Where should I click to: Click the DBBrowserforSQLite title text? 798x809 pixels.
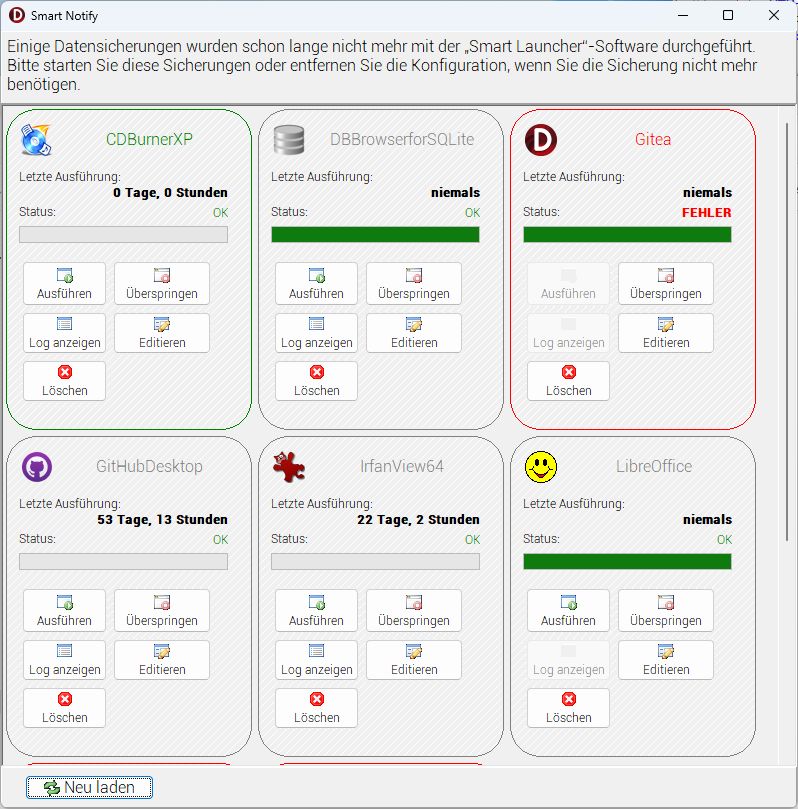[402, 139]
